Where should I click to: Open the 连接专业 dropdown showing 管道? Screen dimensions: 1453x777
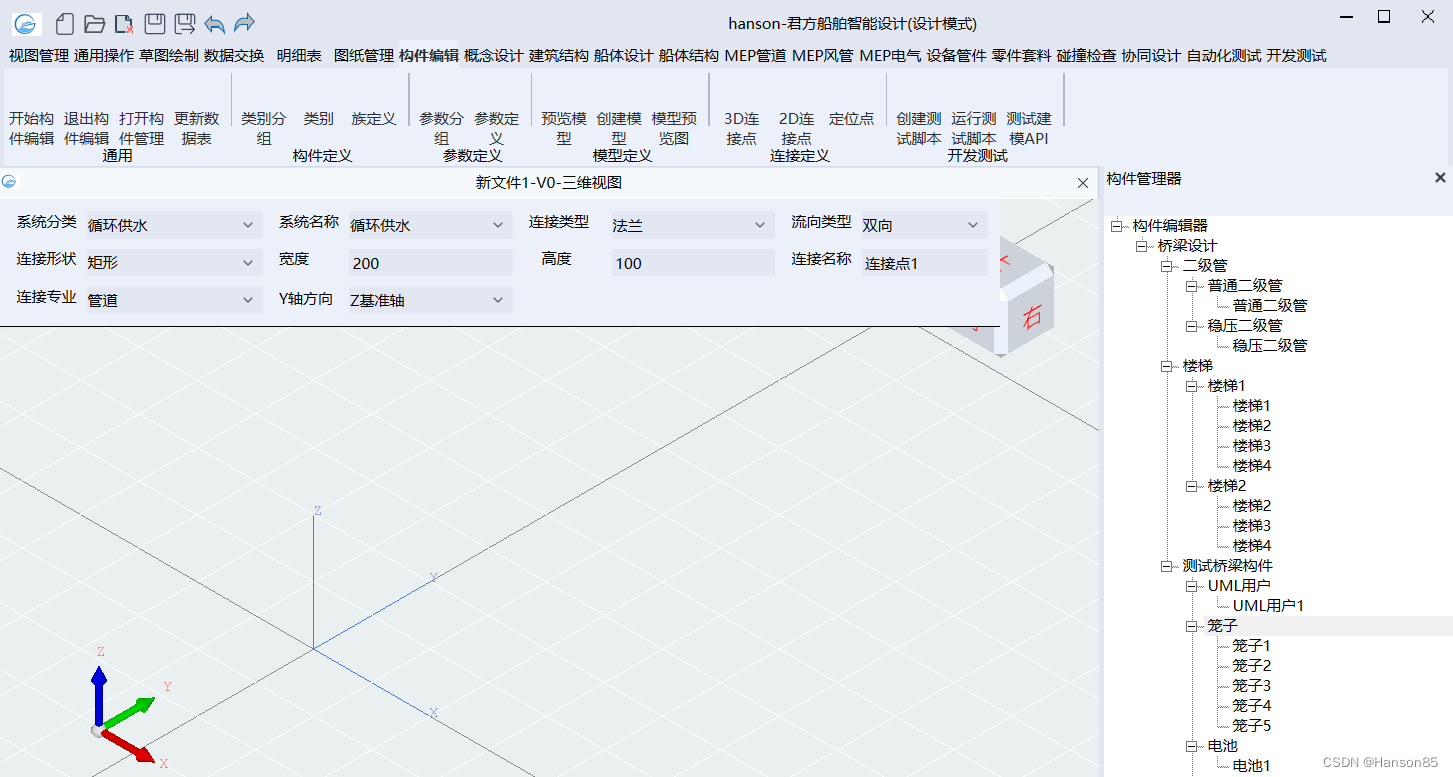point(173,300)
